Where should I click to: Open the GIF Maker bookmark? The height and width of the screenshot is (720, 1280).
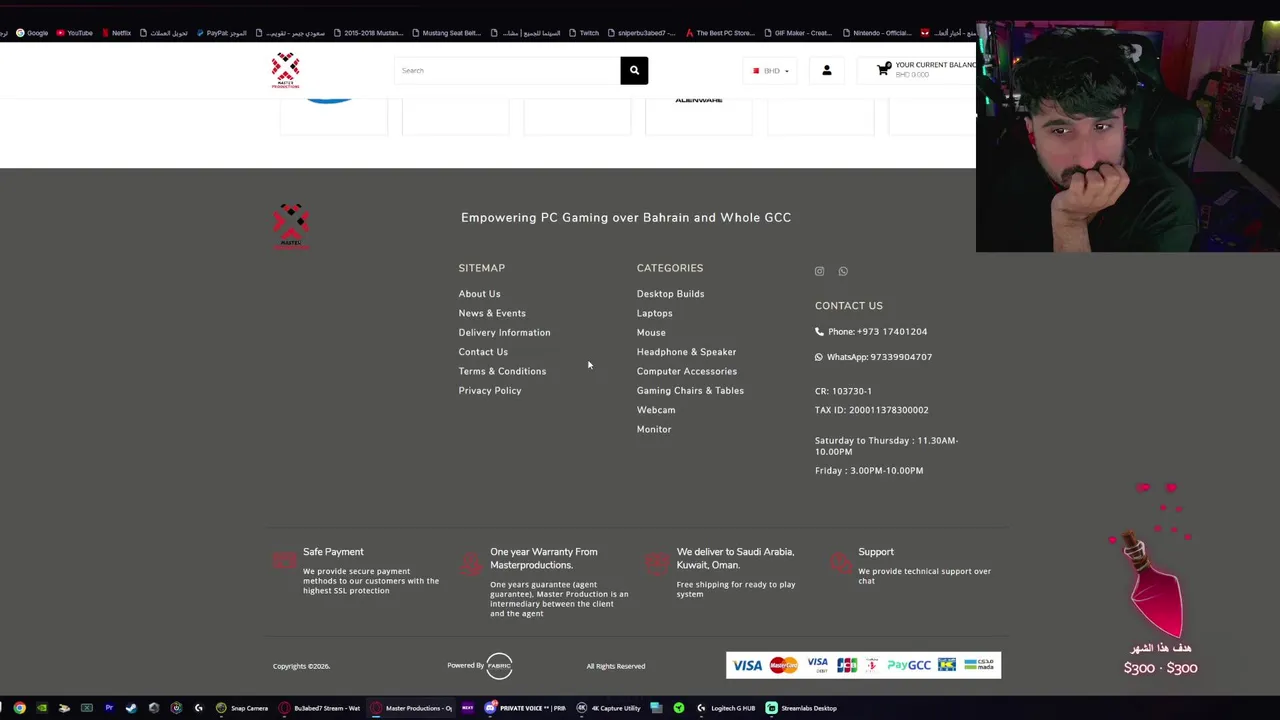[798, 33]
